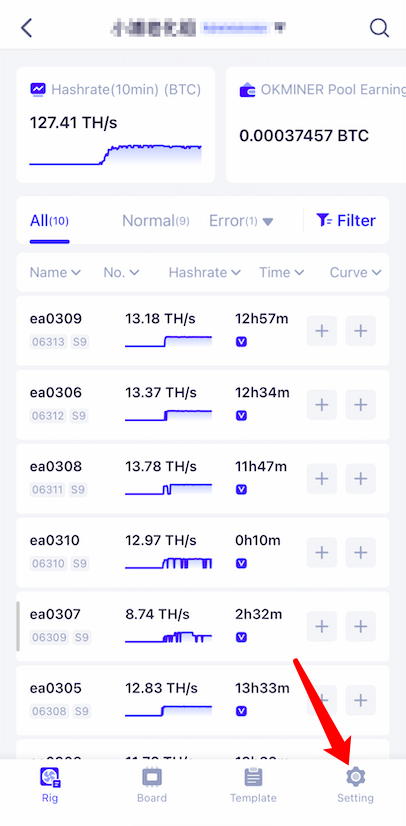Image resolution: width=406 pixels, height=826 pixels.
Task: Switch to the Normal(9) tab
Action: tap(156, 221)
